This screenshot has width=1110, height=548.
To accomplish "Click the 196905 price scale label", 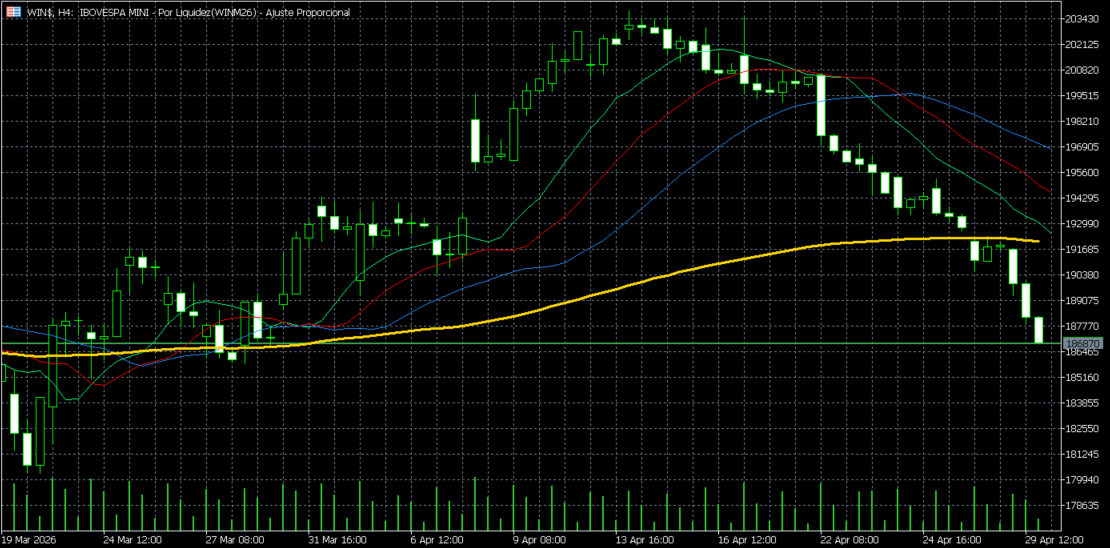I will 1080,147.
